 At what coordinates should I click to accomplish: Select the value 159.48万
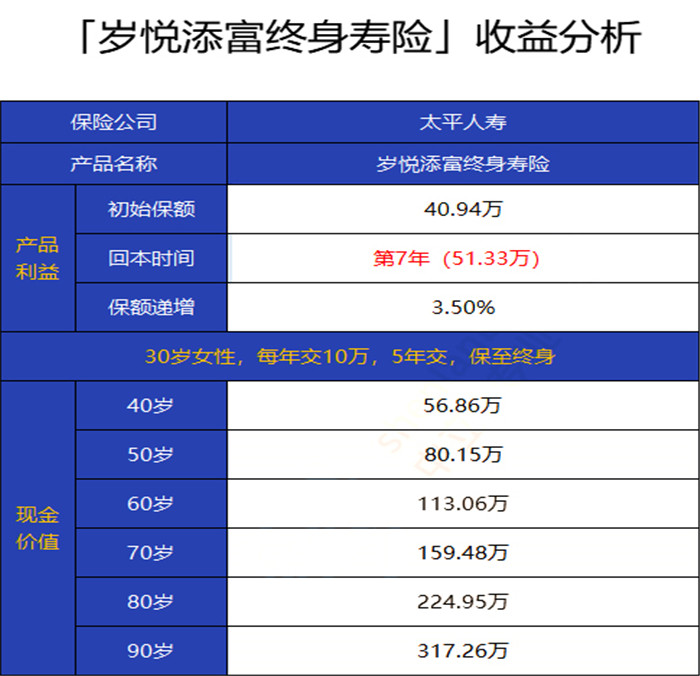pos(463,553)
